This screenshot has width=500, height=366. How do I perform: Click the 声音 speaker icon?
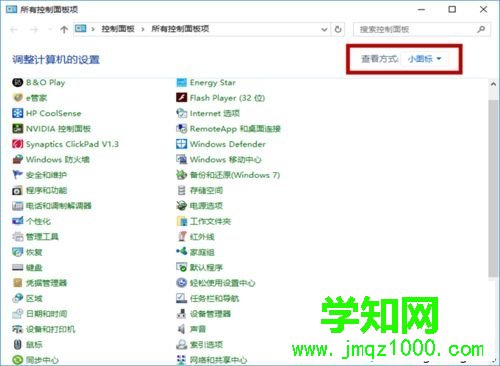click(x=181, y=329)
